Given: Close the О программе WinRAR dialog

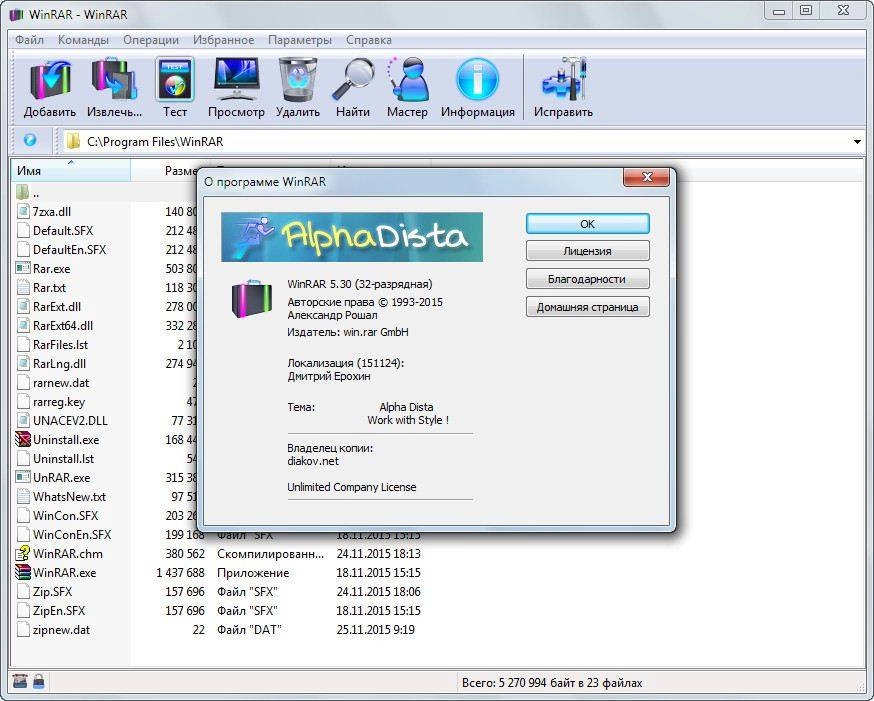Looking at the screenshot, I should tap(647, 177).
